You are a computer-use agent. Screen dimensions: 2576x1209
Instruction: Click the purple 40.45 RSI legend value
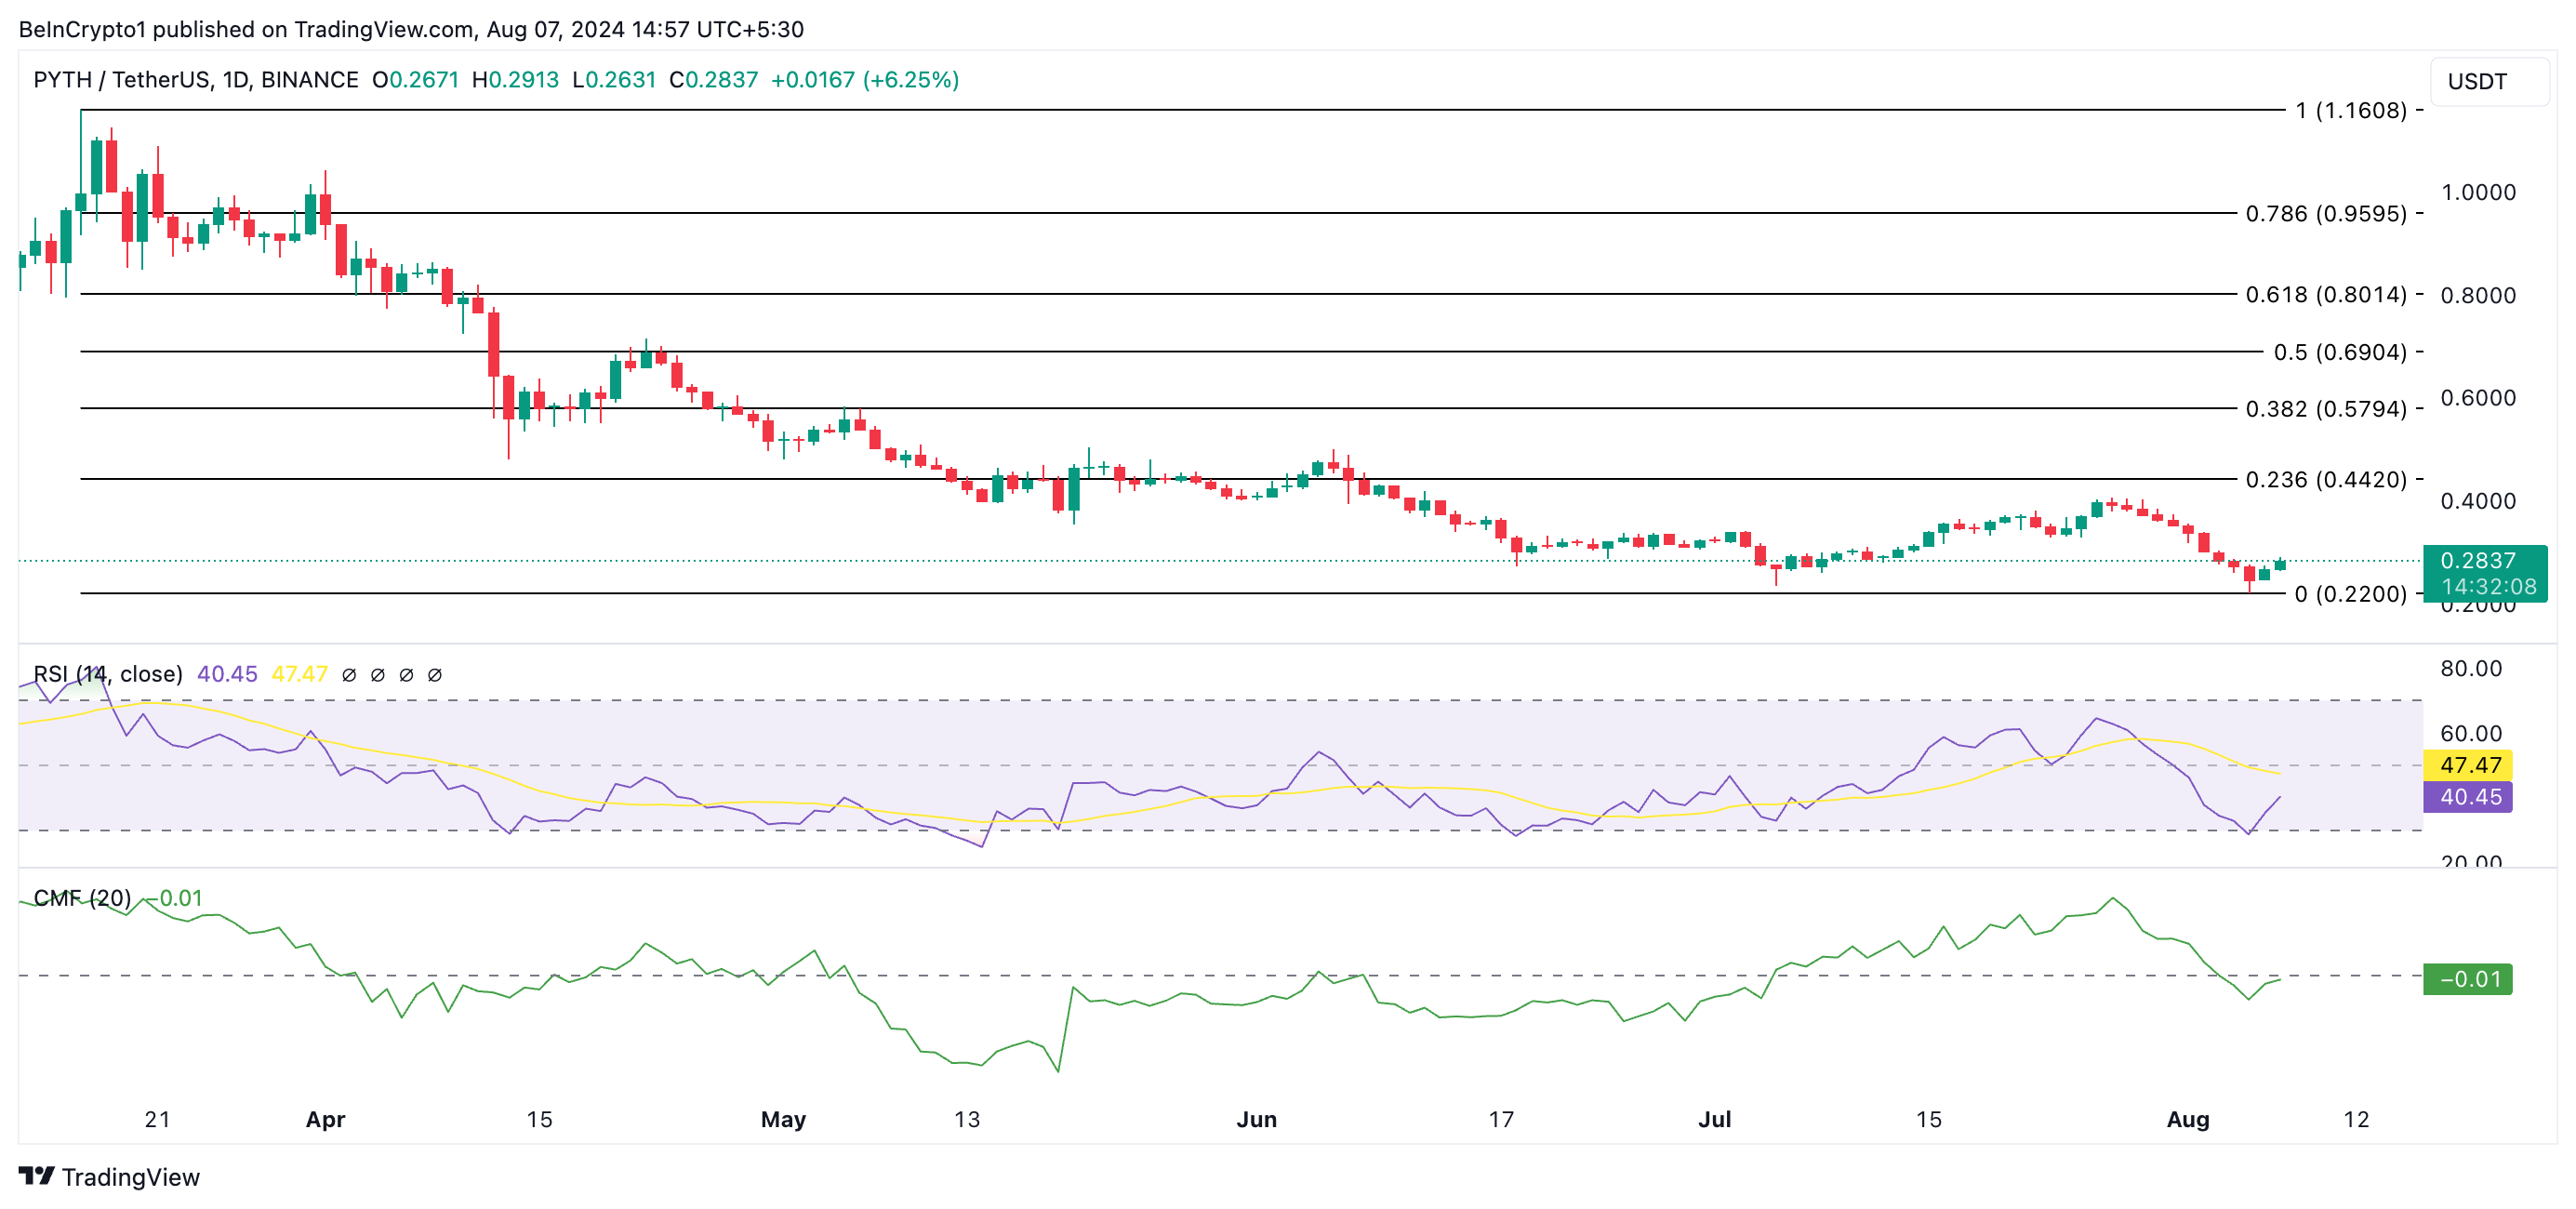pos(227,674)
